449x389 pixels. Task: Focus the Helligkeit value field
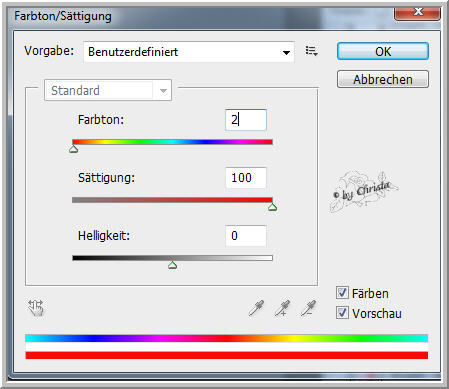point(246,236)
